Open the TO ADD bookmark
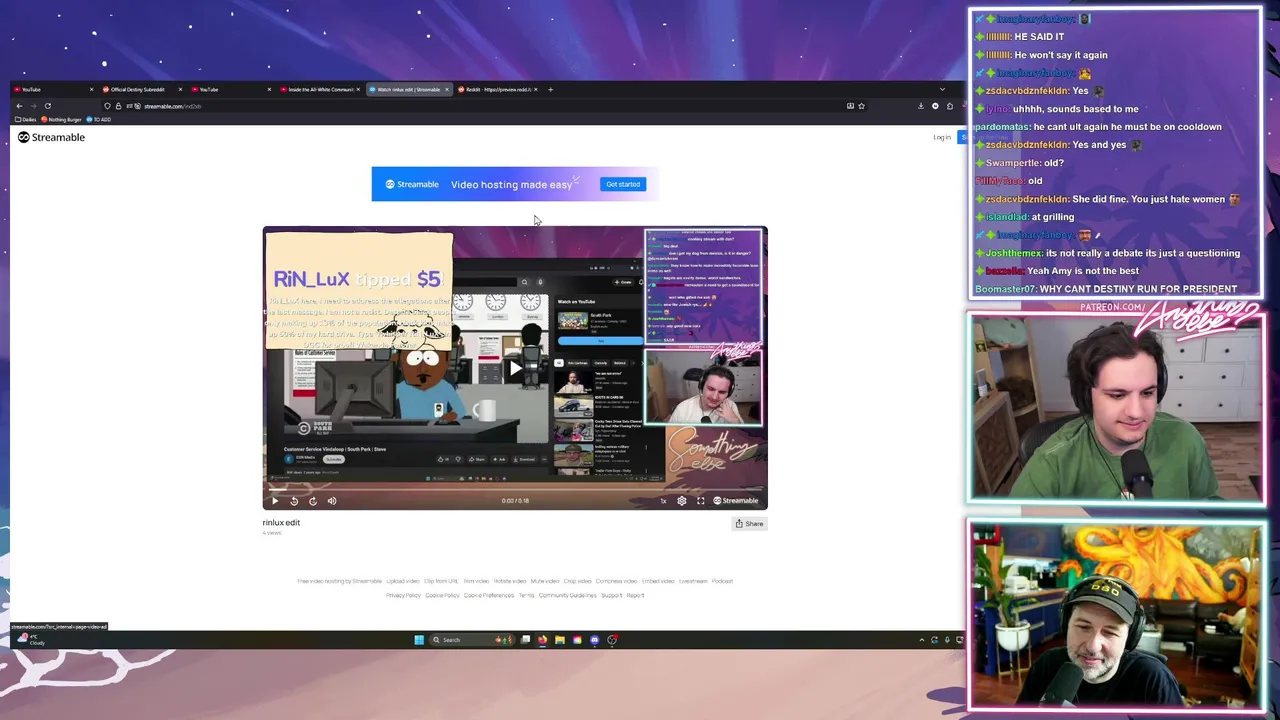The image size is (1280, 720). coord(99,120)
